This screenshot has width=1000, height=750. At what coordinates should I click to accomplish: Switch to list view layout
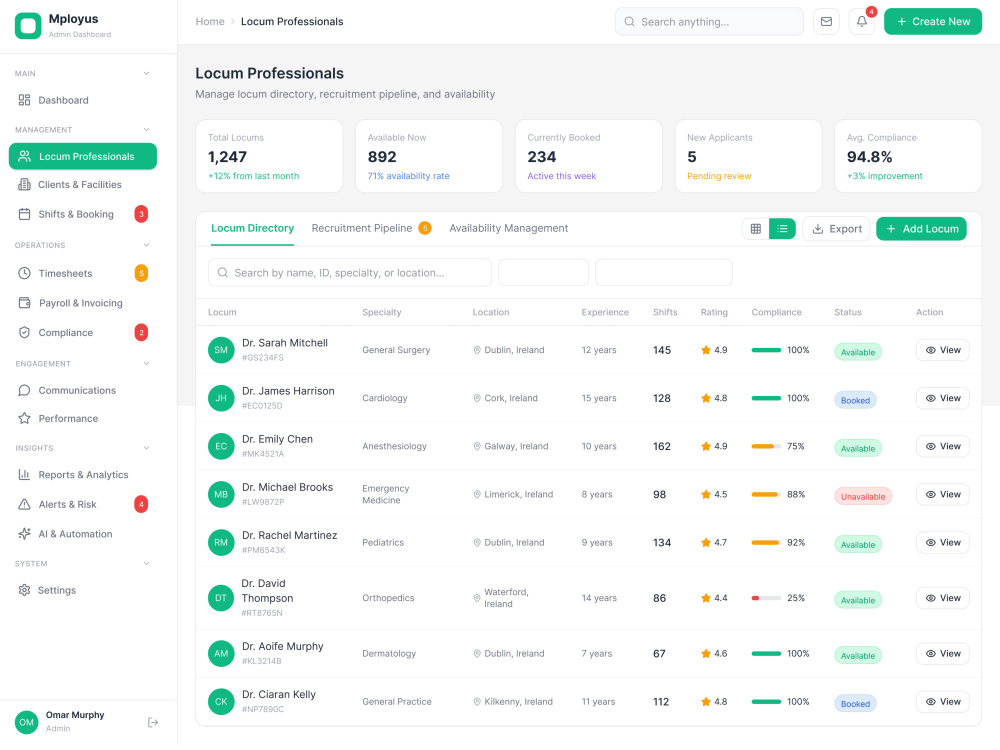[x=783, y=229]
